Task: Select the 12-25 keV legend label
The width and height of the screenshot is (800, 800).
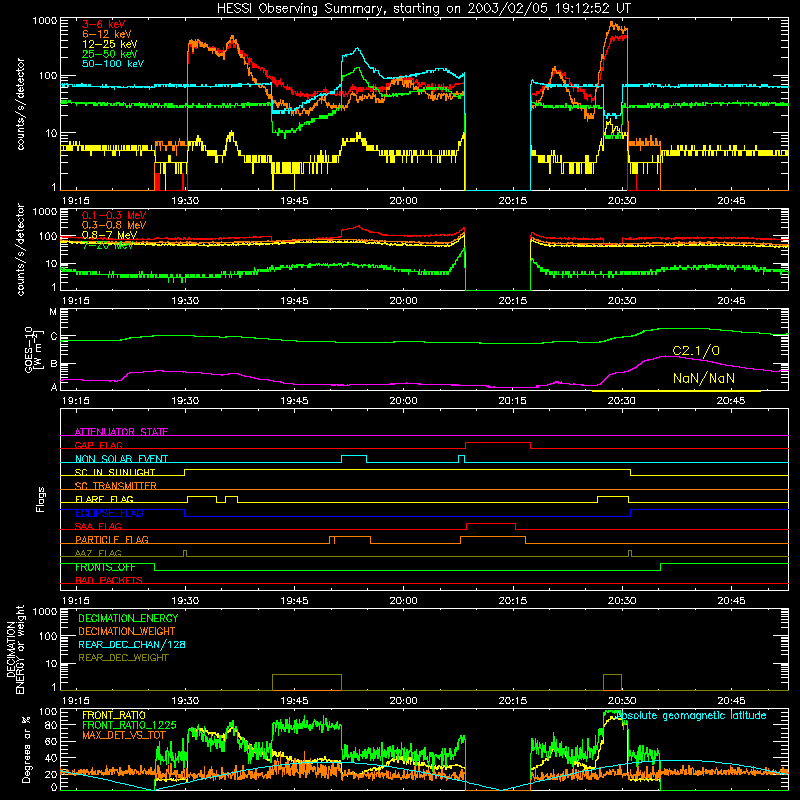Action: (109, 44)
